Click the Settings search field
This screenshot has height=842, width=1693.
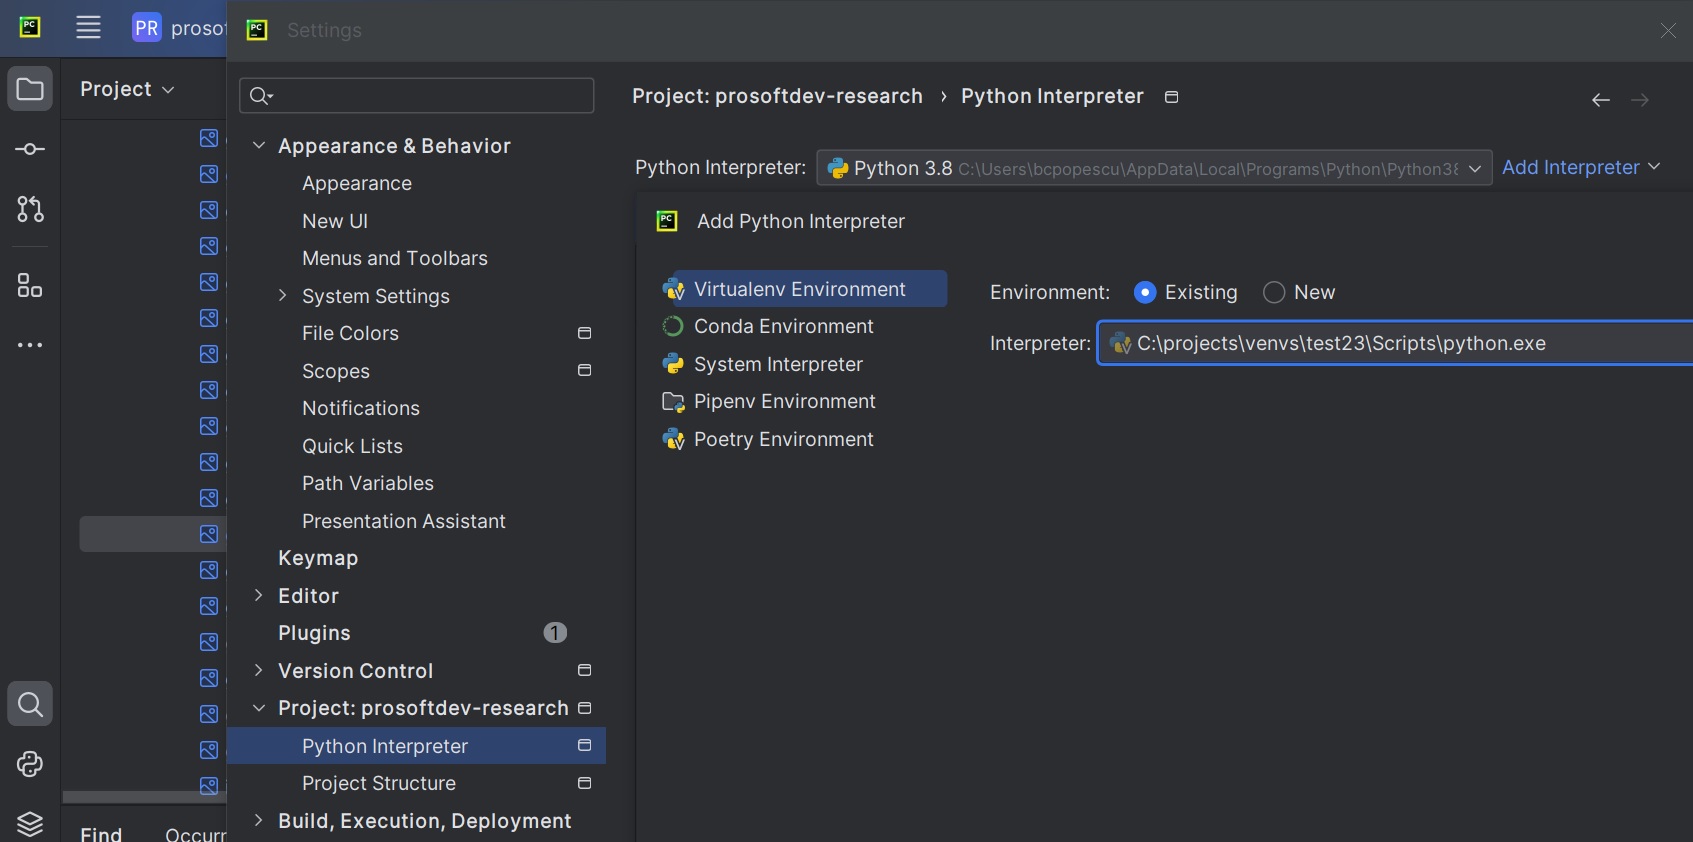pos(417,96)
